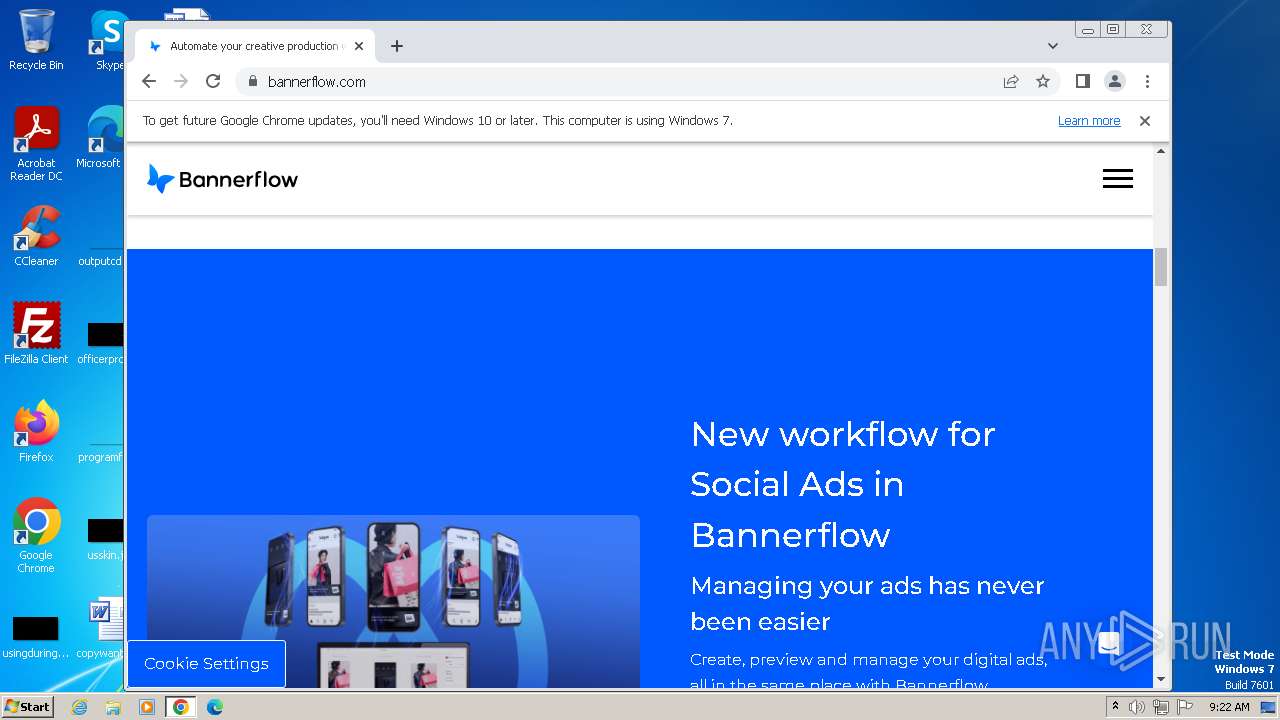The width and height of the screenshot is (1280, 720).
Task: Open CCleaner desktop shortcut
Action: pos(36,236)
